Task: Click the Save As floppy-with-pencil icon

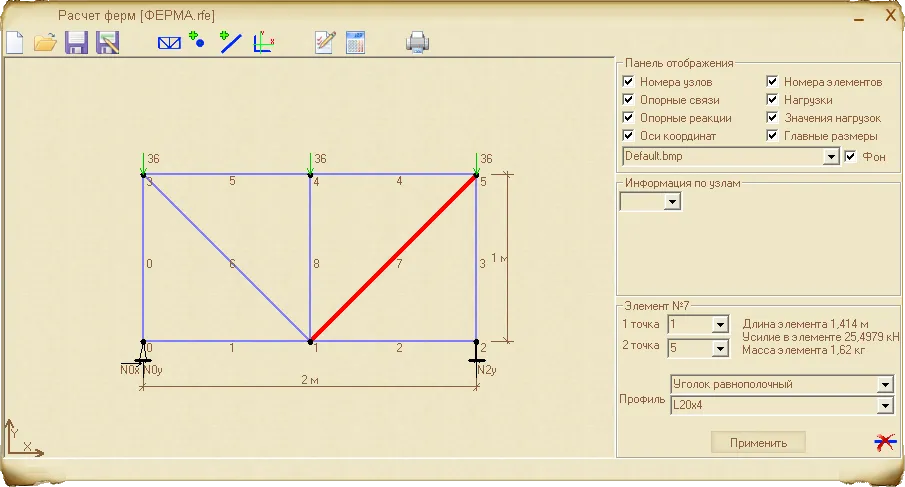Action: pyautogui.click(x=107, y=43)
